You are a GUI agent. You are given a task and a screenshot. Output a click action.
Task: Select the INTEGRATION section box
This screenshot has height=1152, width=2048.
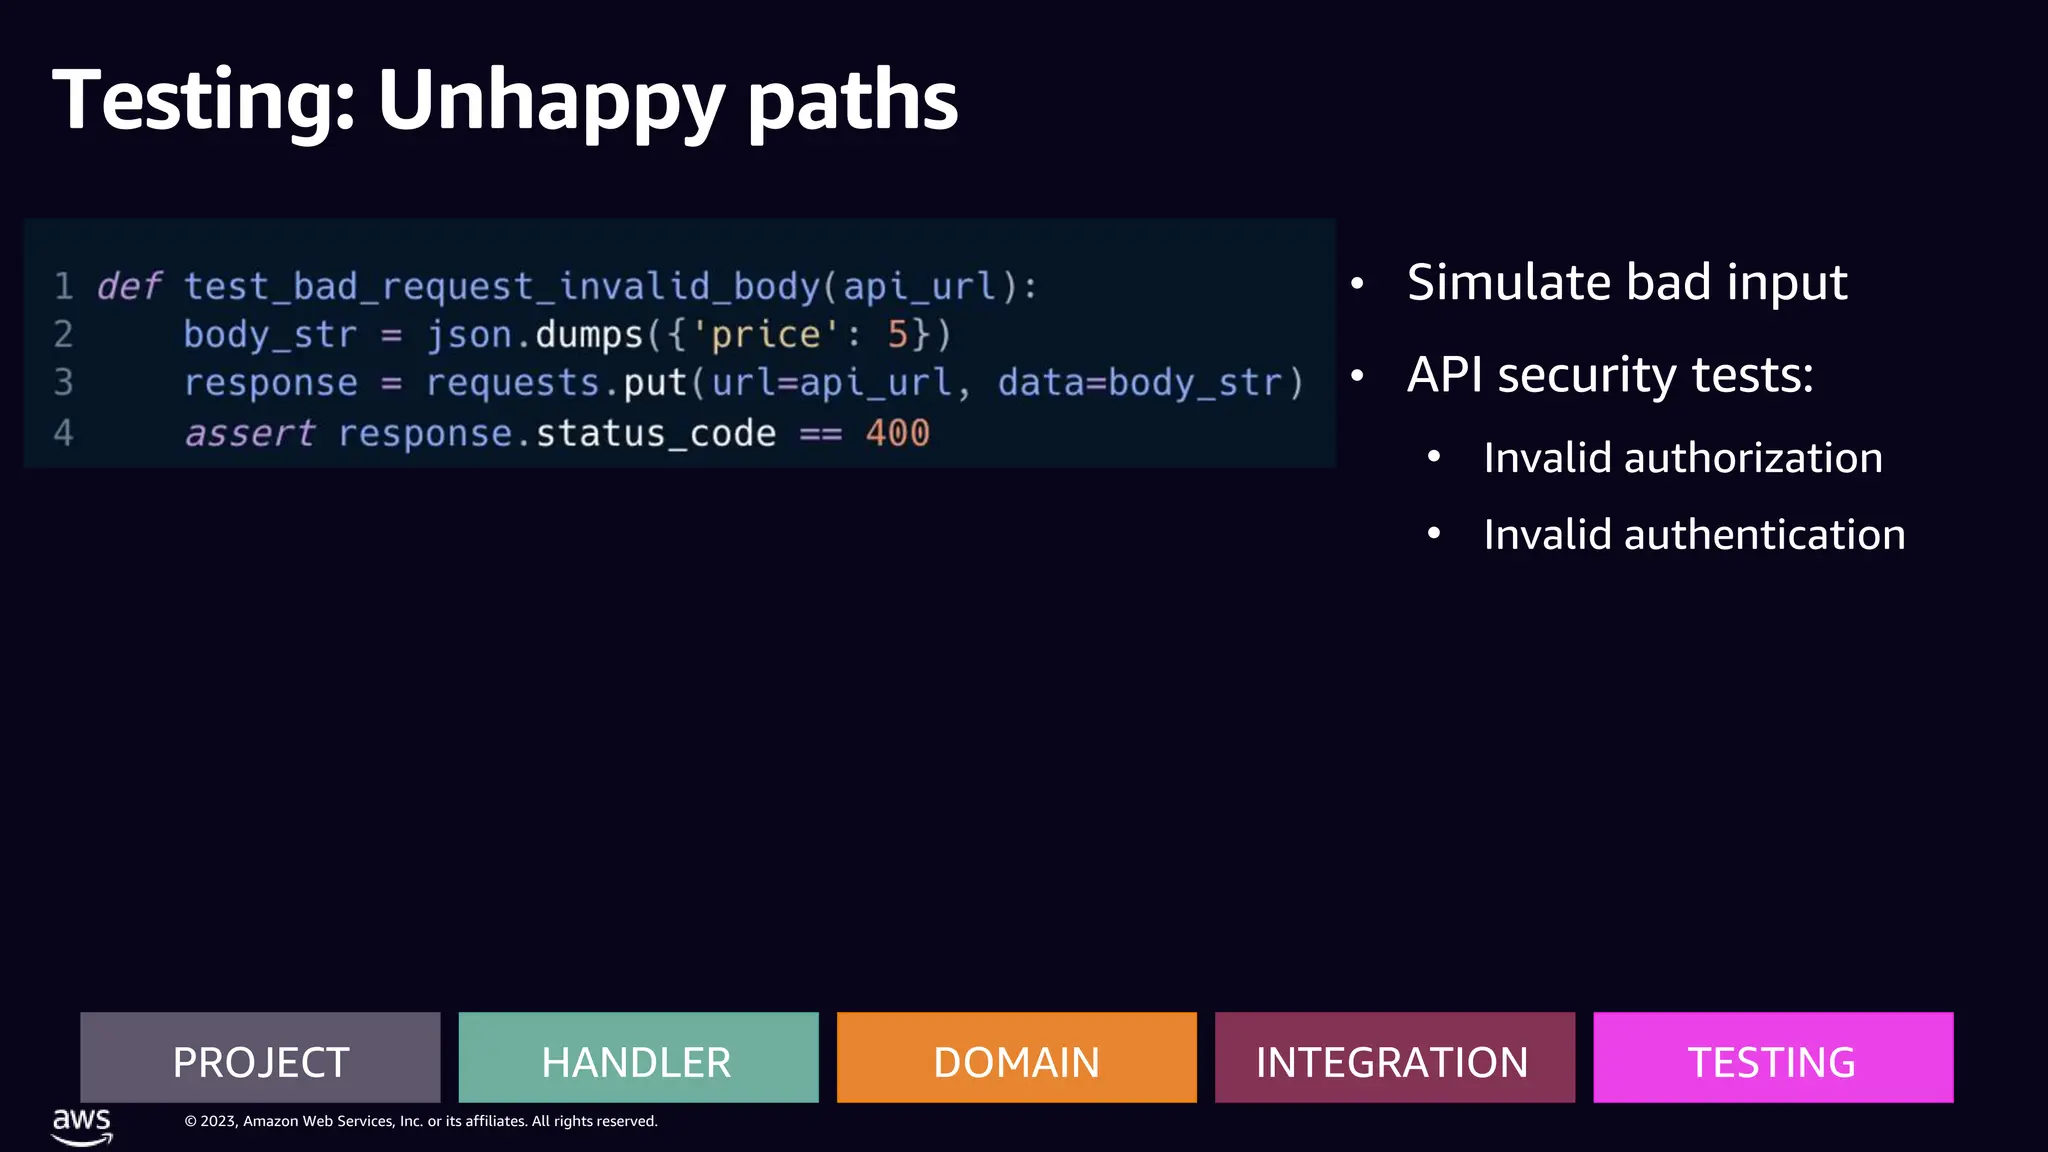(x=1394, y=1057)
